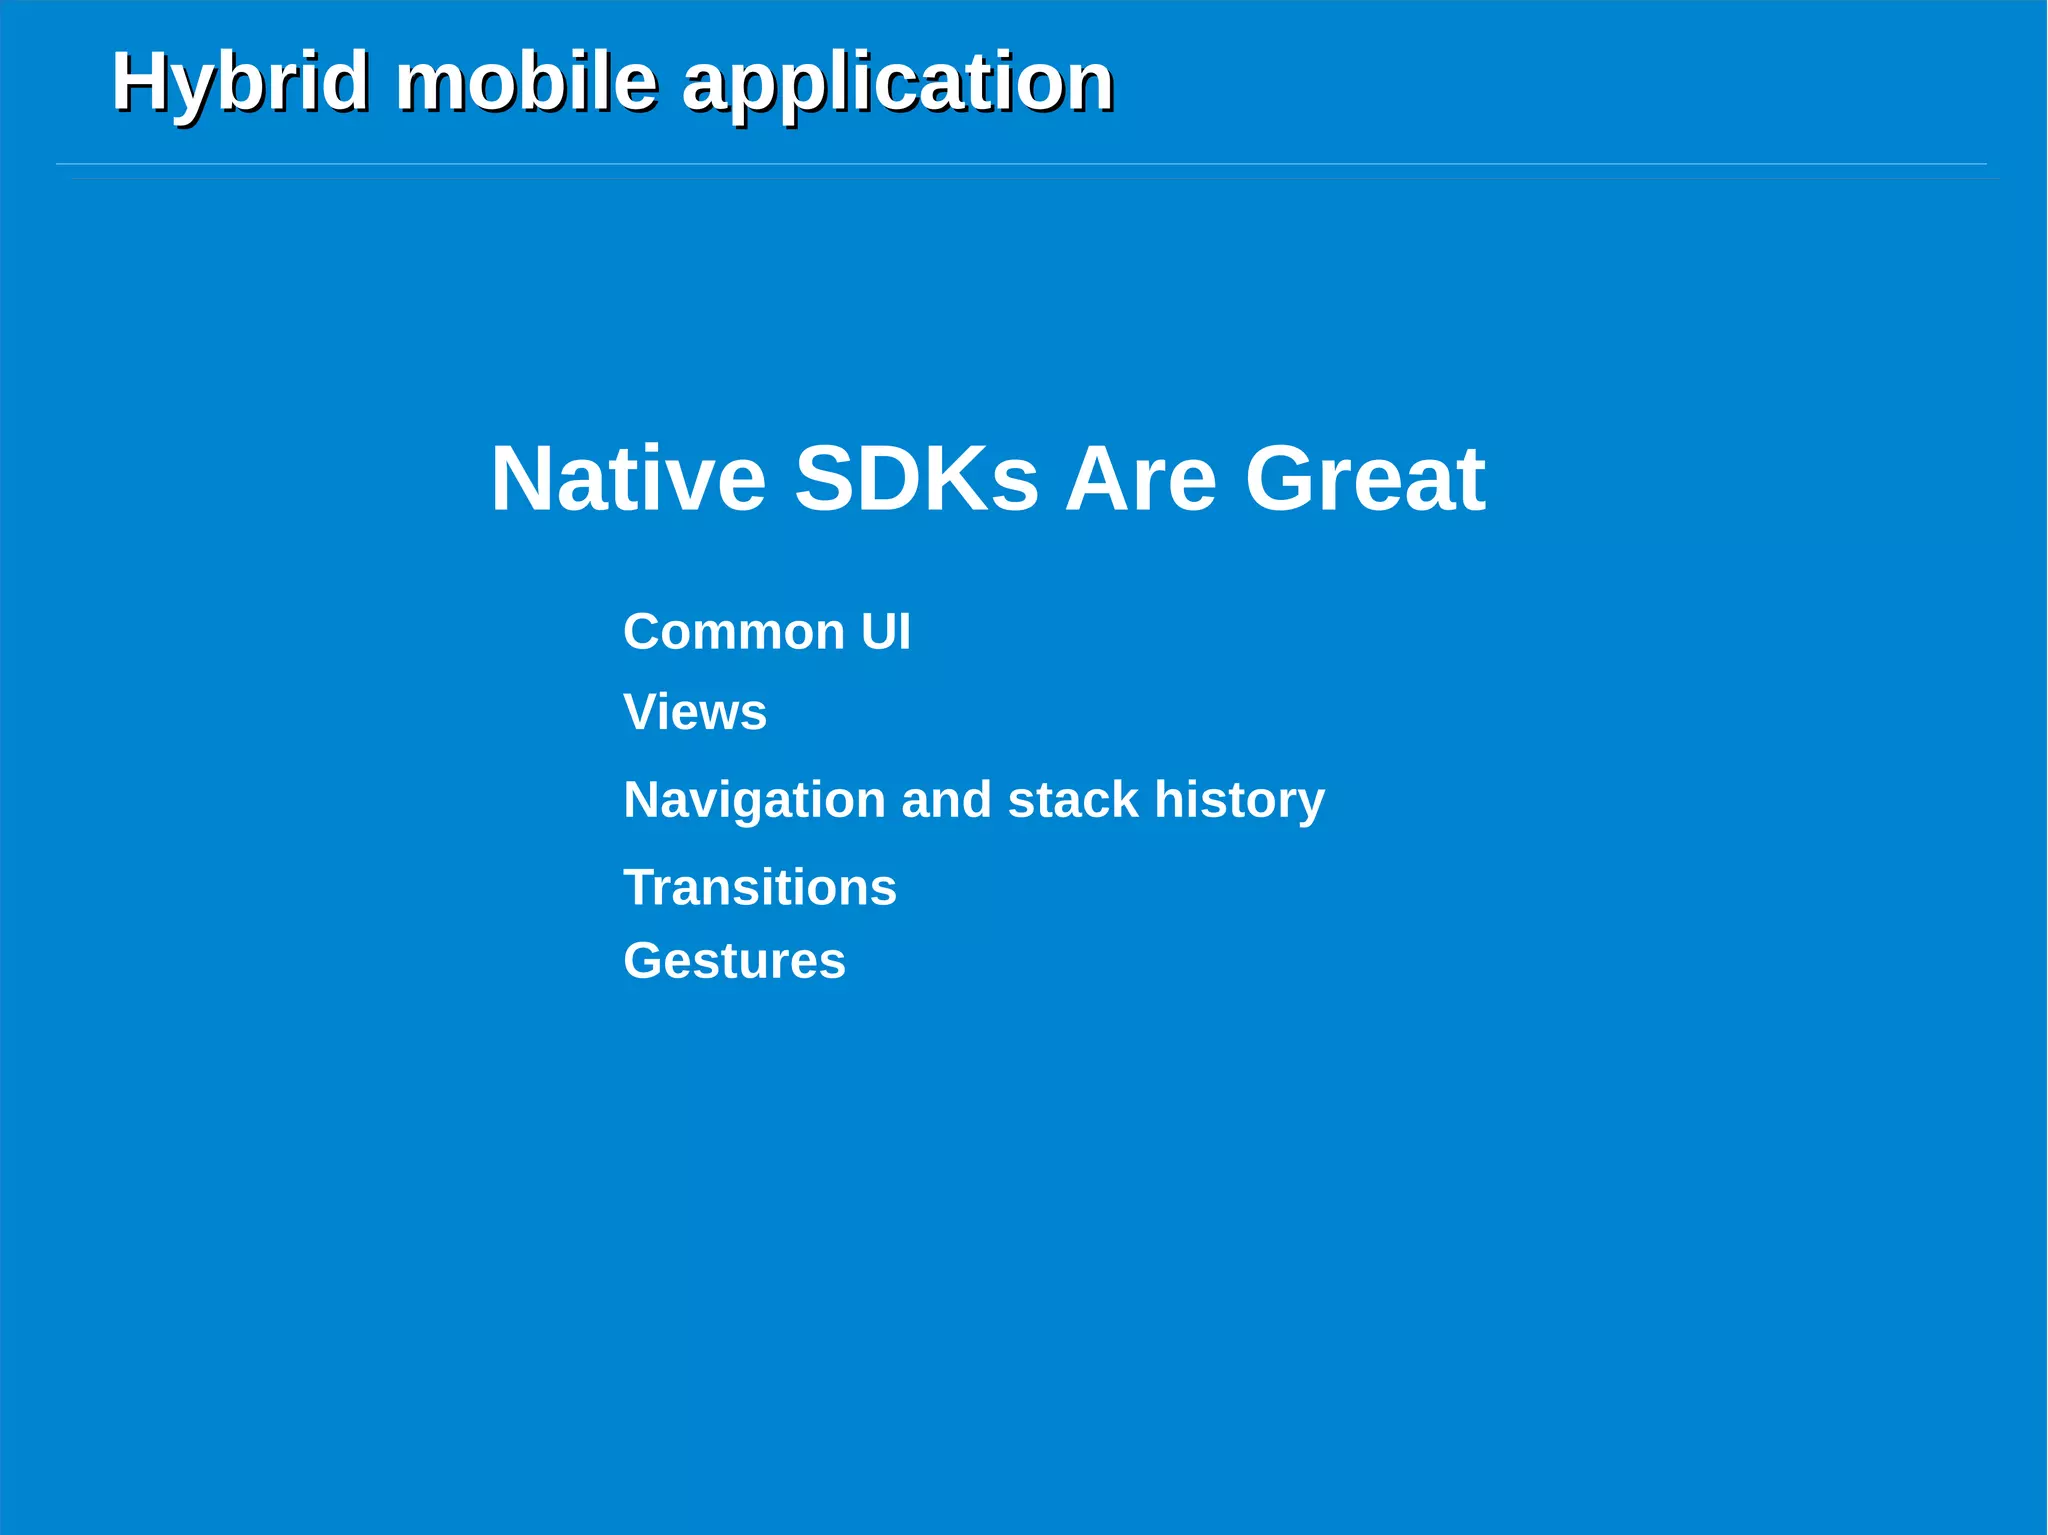Click the word 'Common' in the list
Screen dimensions: 2048x1535
tap(733, 632)
